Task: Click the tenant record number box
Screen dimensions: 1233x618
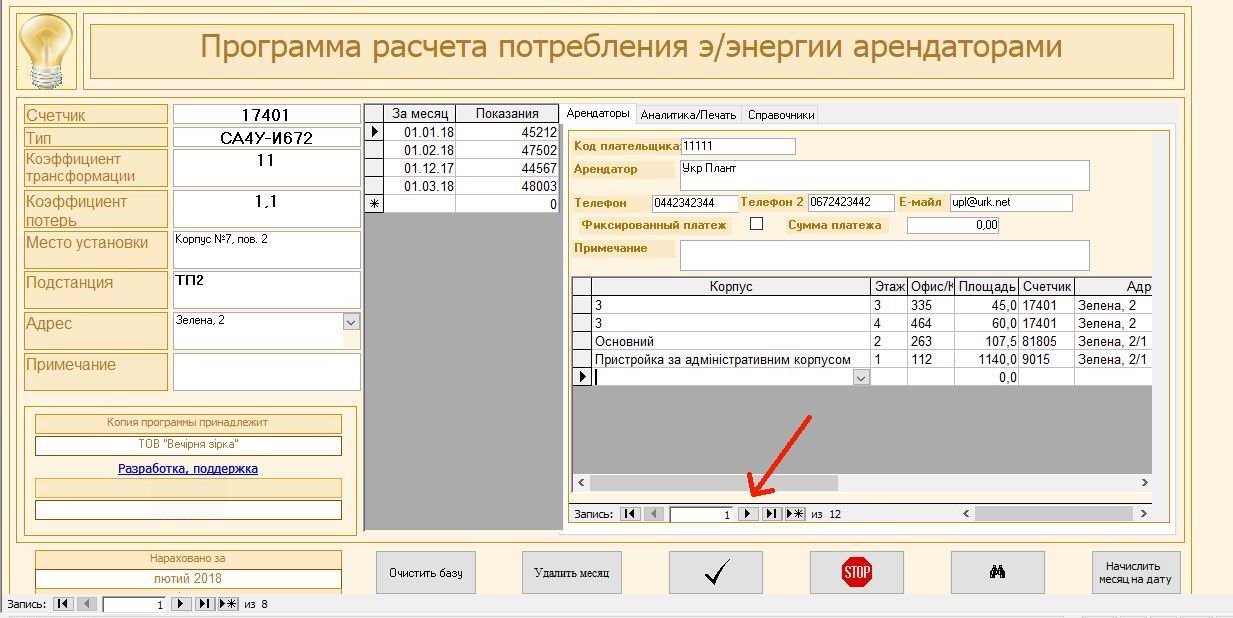Action: coord(702,514)
